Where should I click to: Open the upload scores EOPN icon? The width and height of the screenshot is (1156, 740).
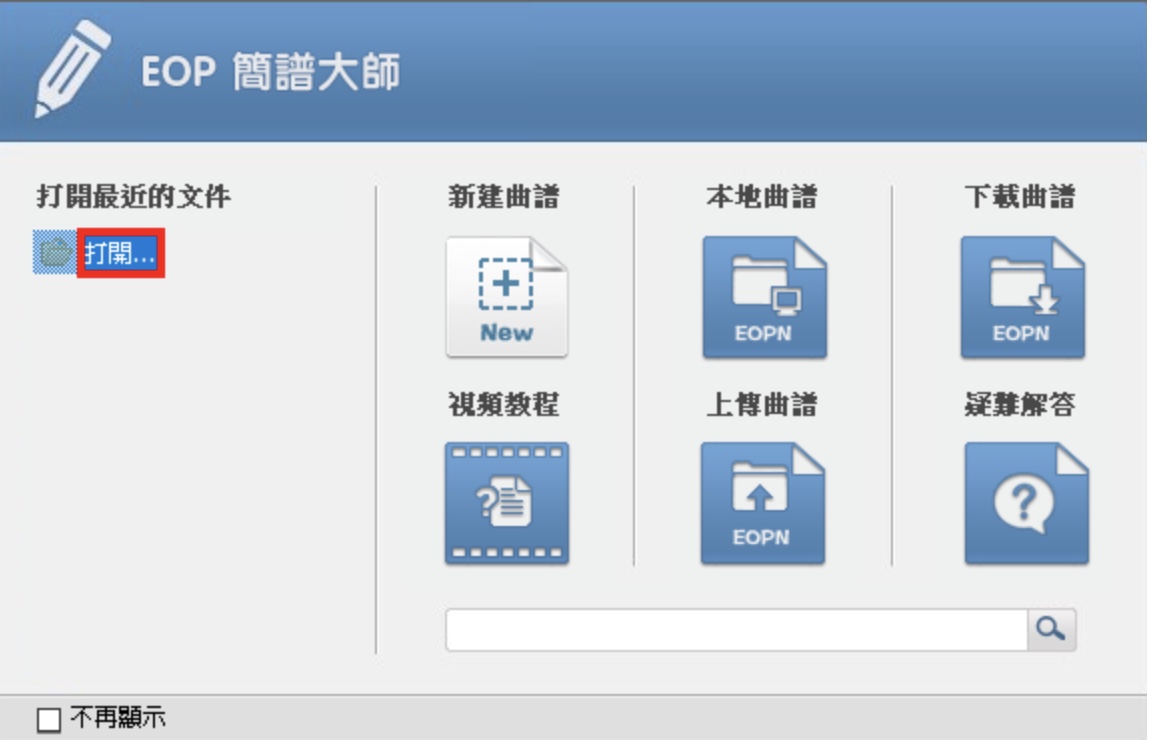[x=762, y=503]
